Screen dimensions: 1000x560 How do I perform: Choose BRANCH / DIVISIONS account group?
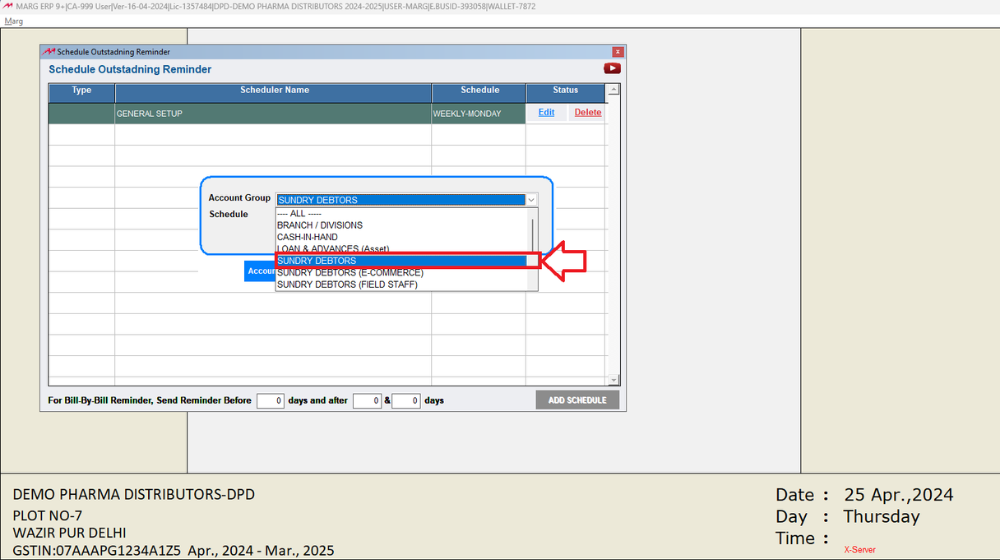coord(320,225)
